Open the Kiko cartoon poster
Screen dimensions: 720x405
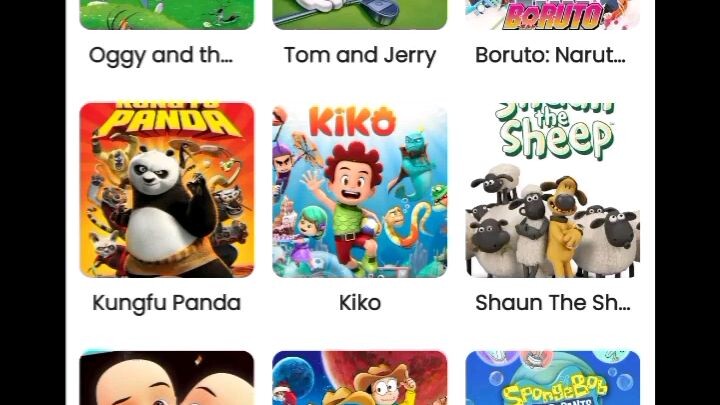pos(360,190)
